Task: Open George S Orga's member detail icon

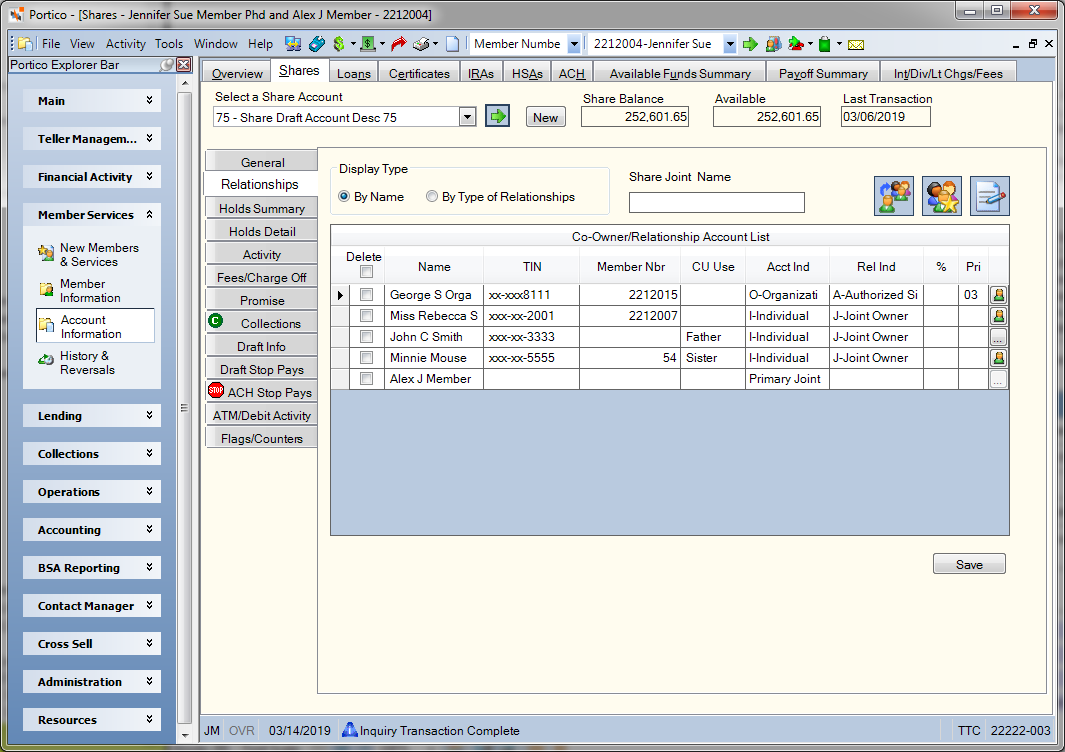Action: [998, 295]
